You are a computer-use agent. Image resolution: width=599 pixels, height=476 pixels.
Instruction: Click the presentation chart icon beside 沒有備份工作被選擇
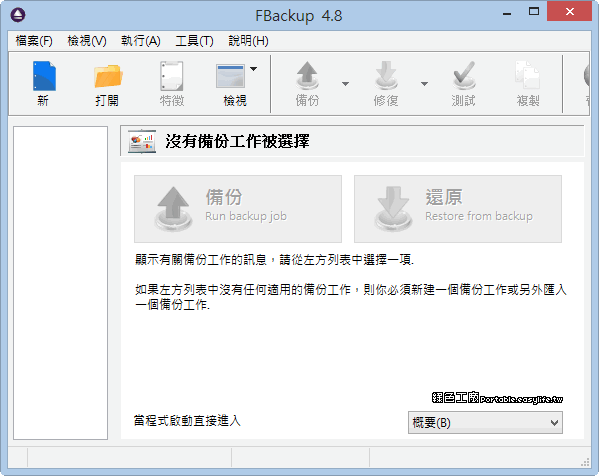[x=142, y=141]
